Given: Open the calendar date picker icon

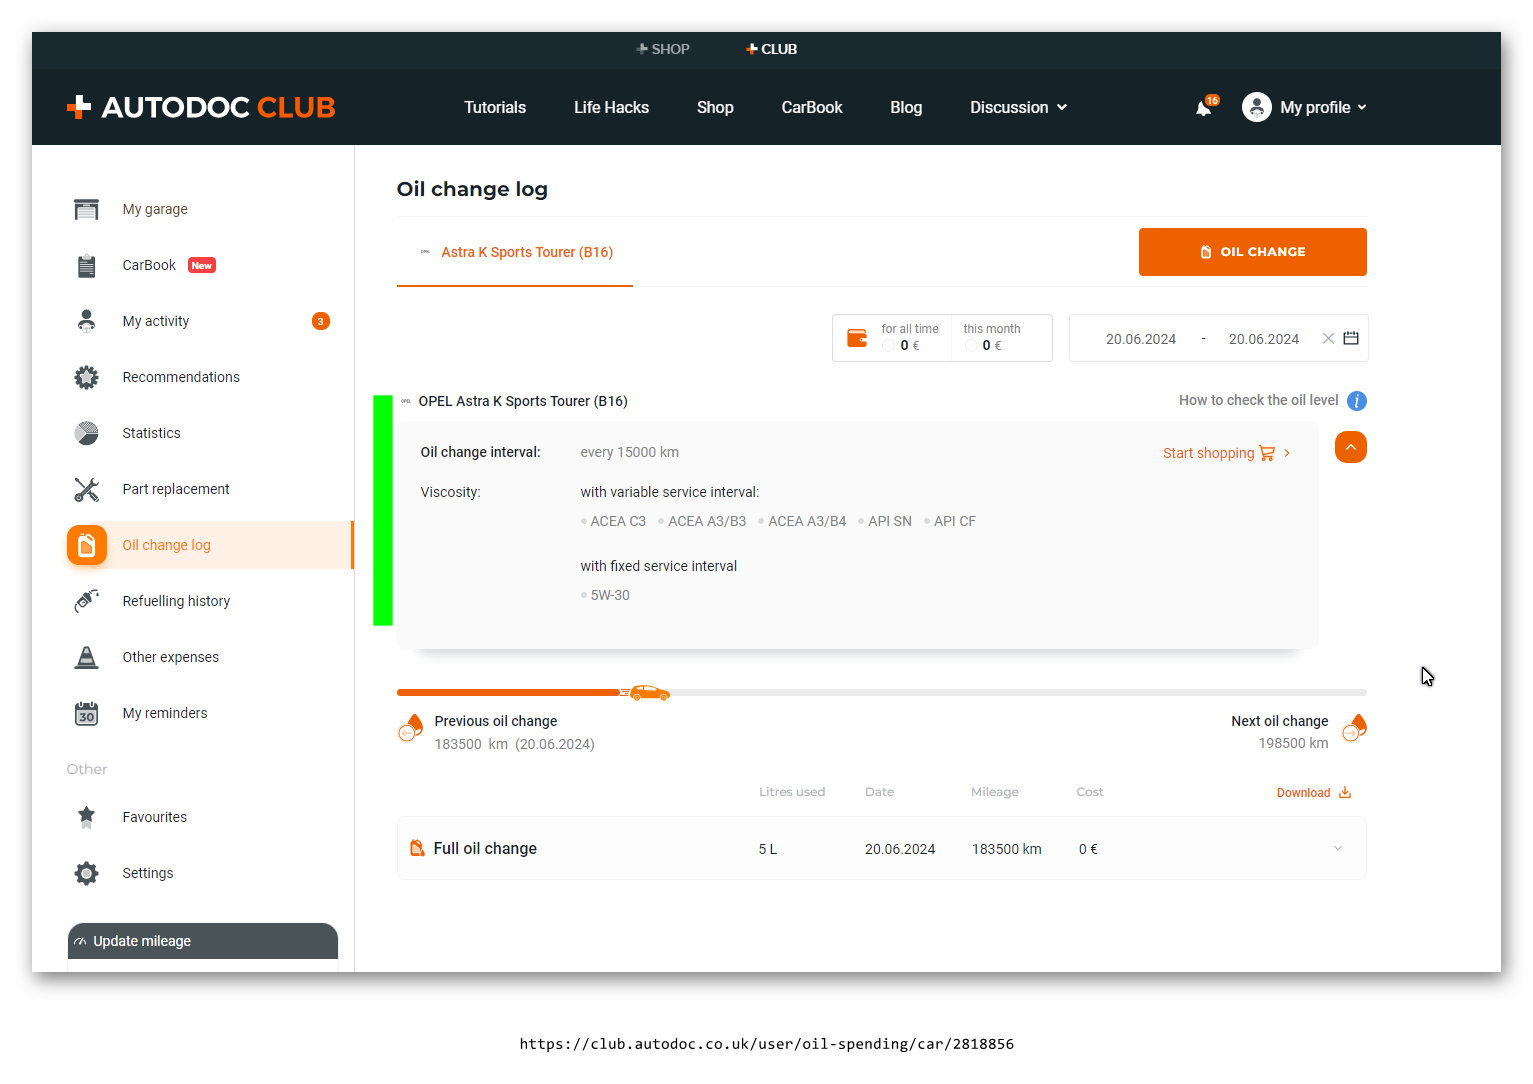Looking at the screenshot, I should pyautogui.click(x=1351, y=338).
